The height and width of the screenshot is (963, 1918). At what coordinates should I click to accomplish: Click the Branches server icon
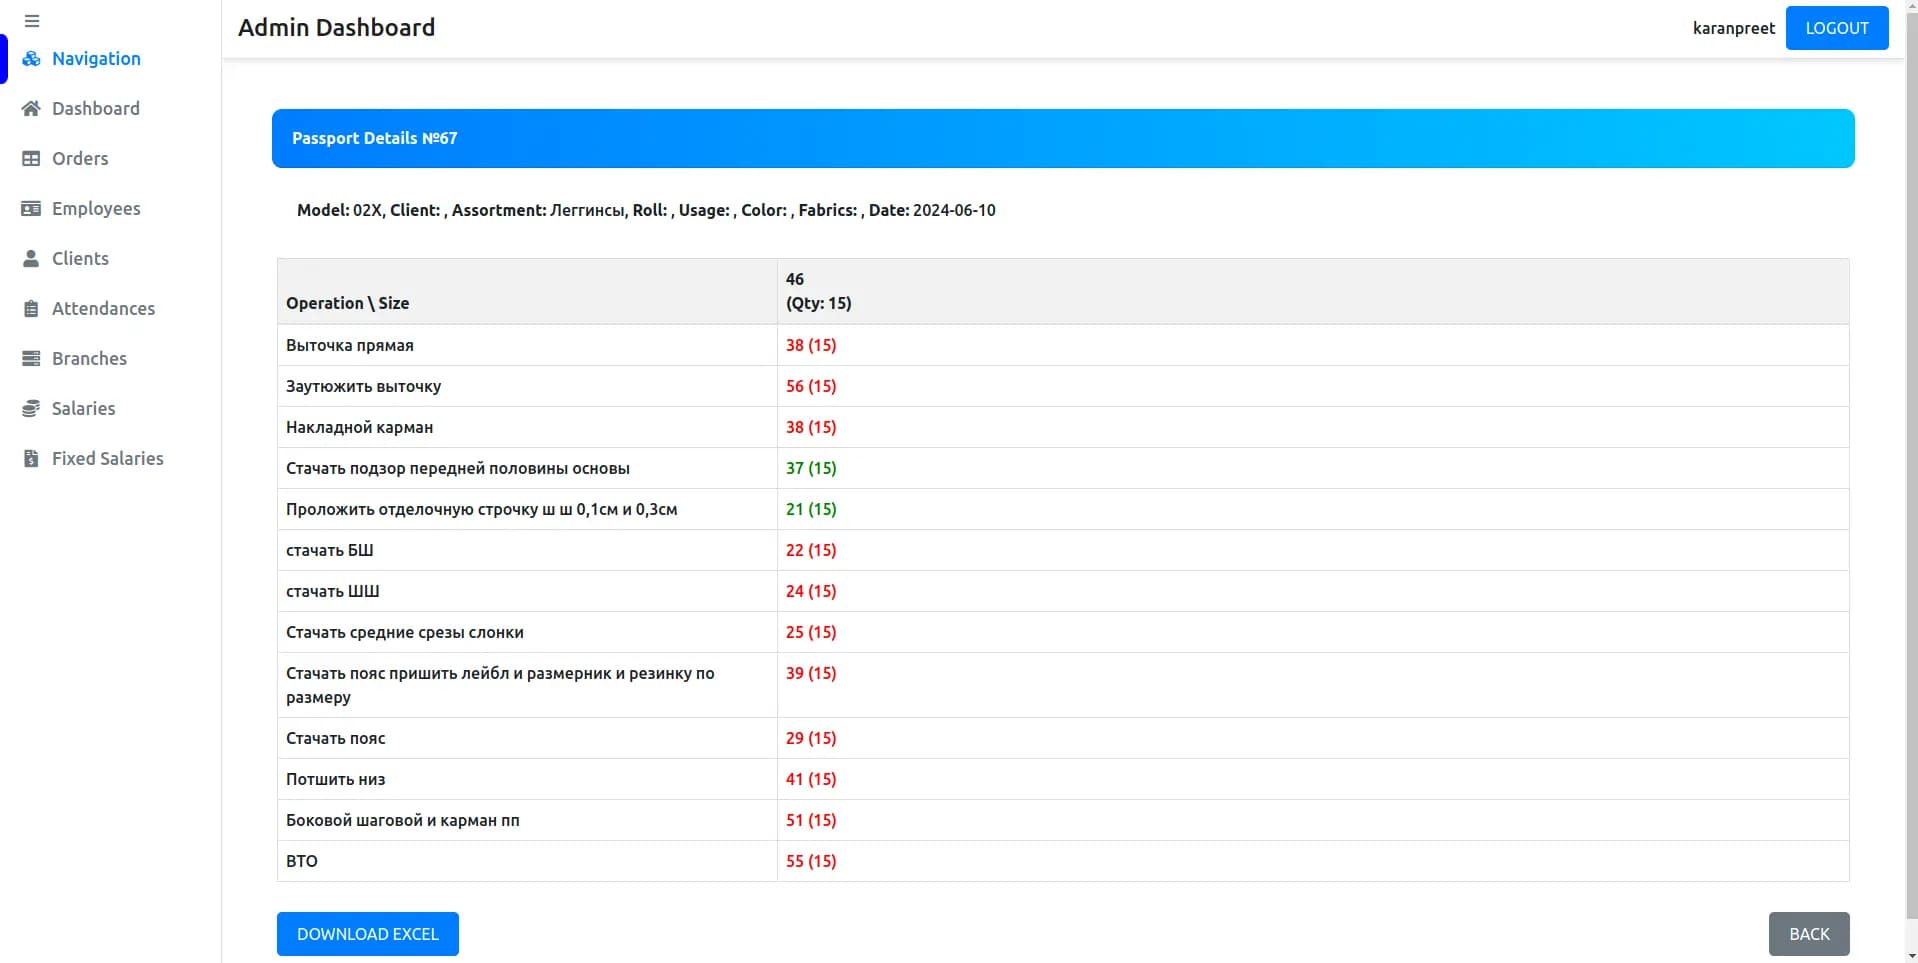tap(31, 359)
